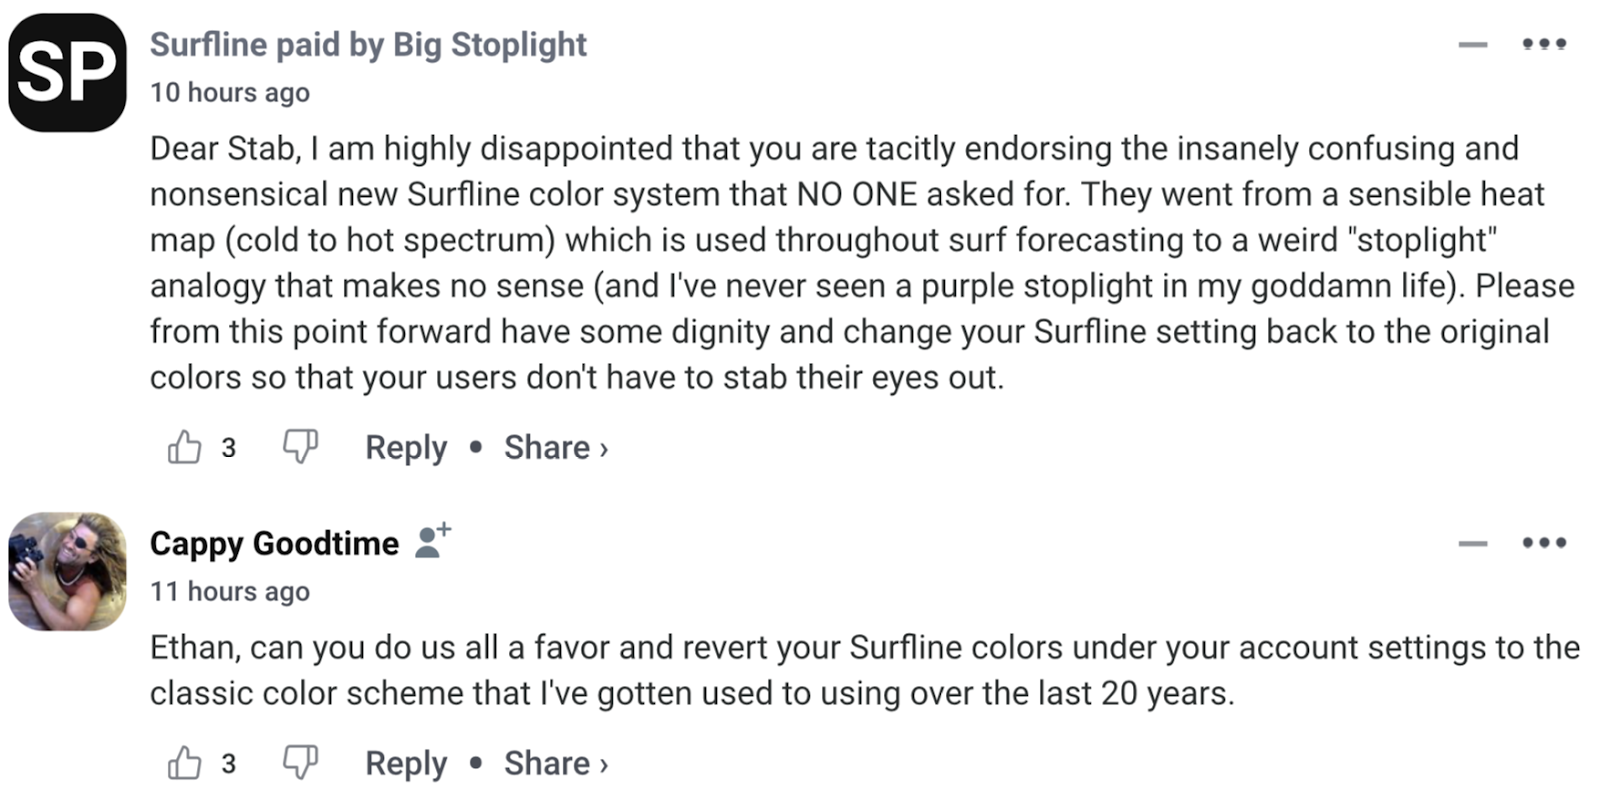Click Cappy Goodtime's profile photo
Viewport: 1600px width, 810px height.
[67, 571]
